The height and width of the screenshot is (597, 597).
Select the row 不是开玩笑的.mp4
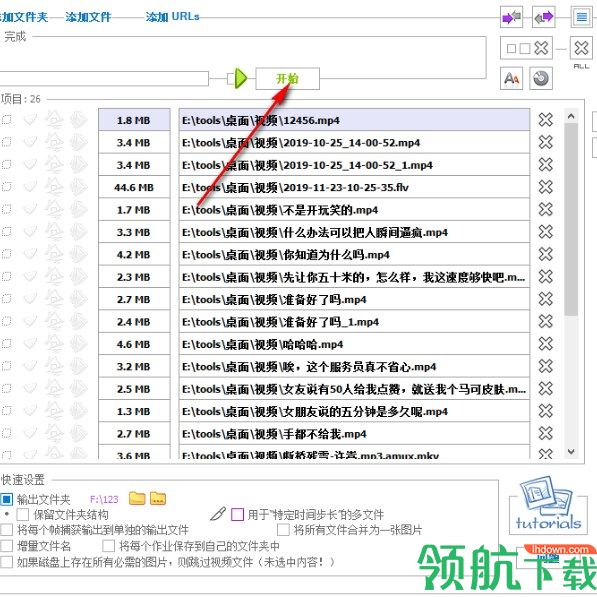click(354, 210)
